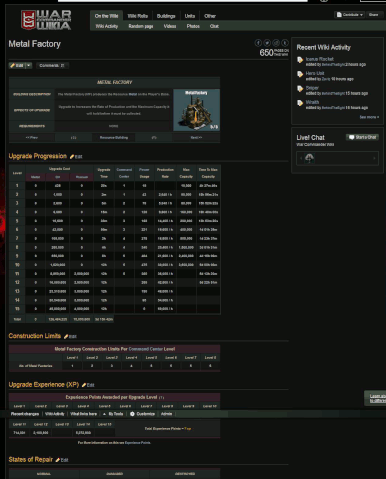Click pencil edit icon beside Construction Limits
Image resolution: width=386 pixels, height=479 pixels.
point(66,336)
